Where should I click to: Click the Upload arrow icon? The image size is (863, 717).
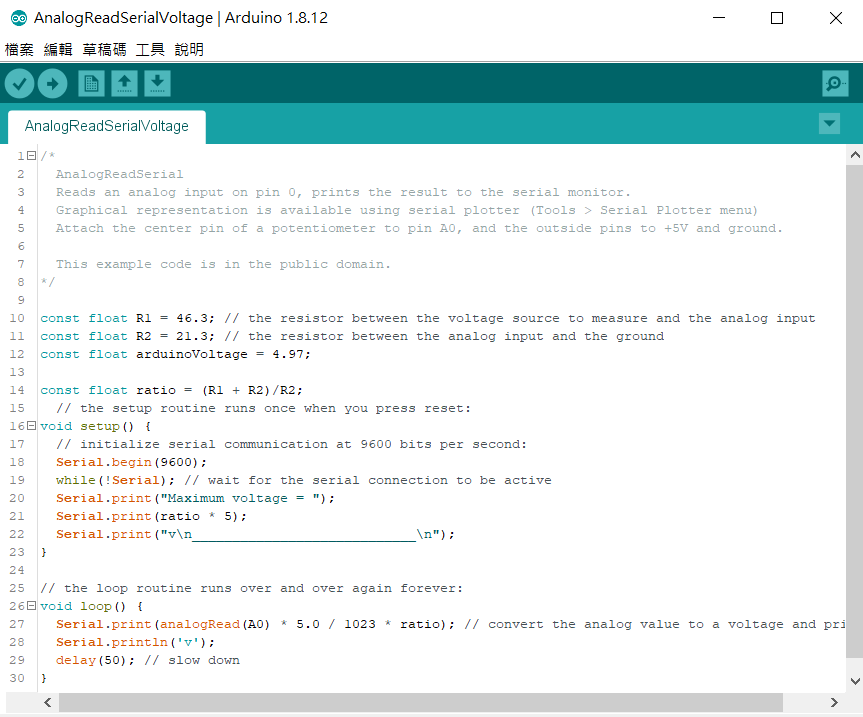52,84
